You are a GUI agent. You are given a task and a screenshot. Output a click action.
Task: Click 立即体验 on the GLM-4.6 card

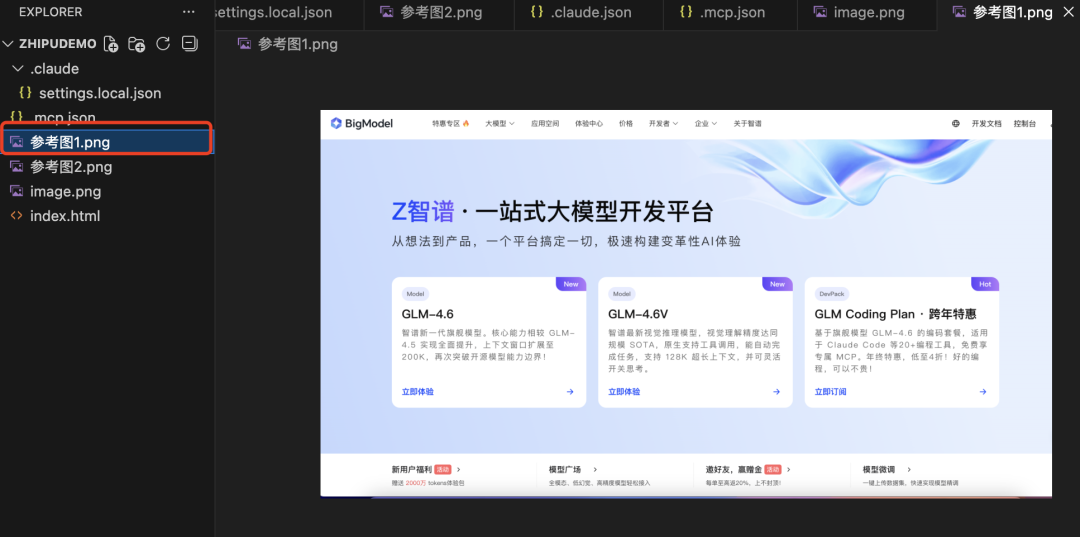click(417, 392)
